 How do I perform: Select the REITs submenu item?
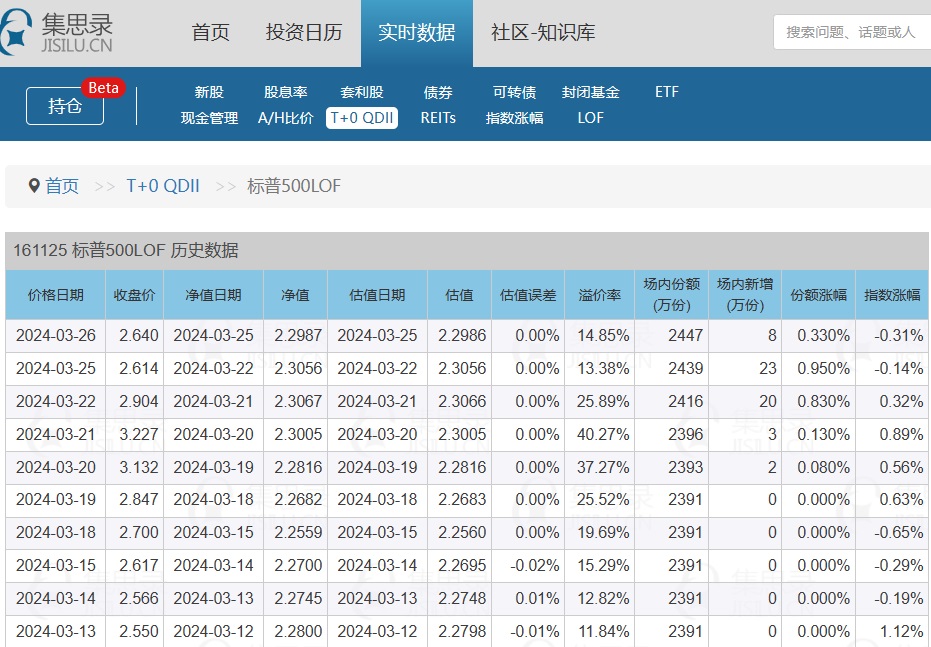click(438, 118)
